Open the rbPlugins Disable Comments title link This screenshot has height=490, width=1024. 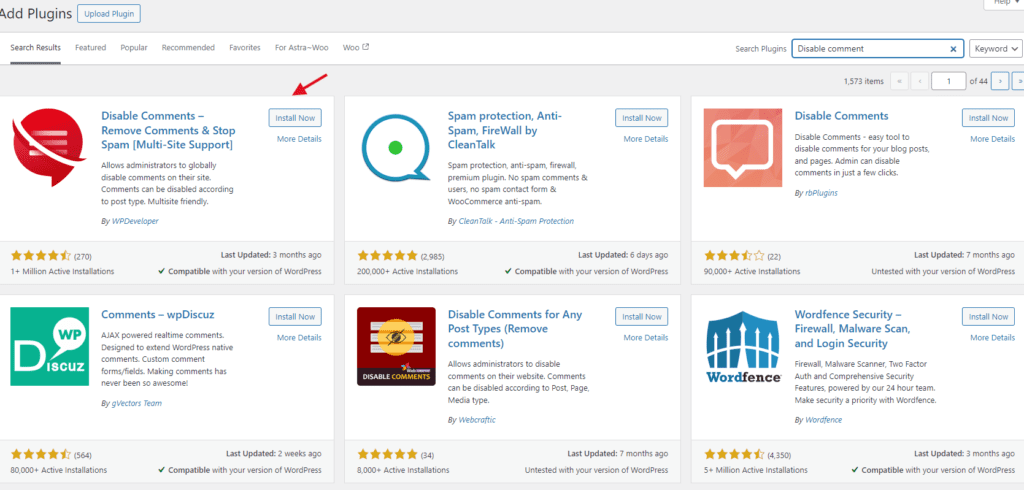click(x=841, y=116)
